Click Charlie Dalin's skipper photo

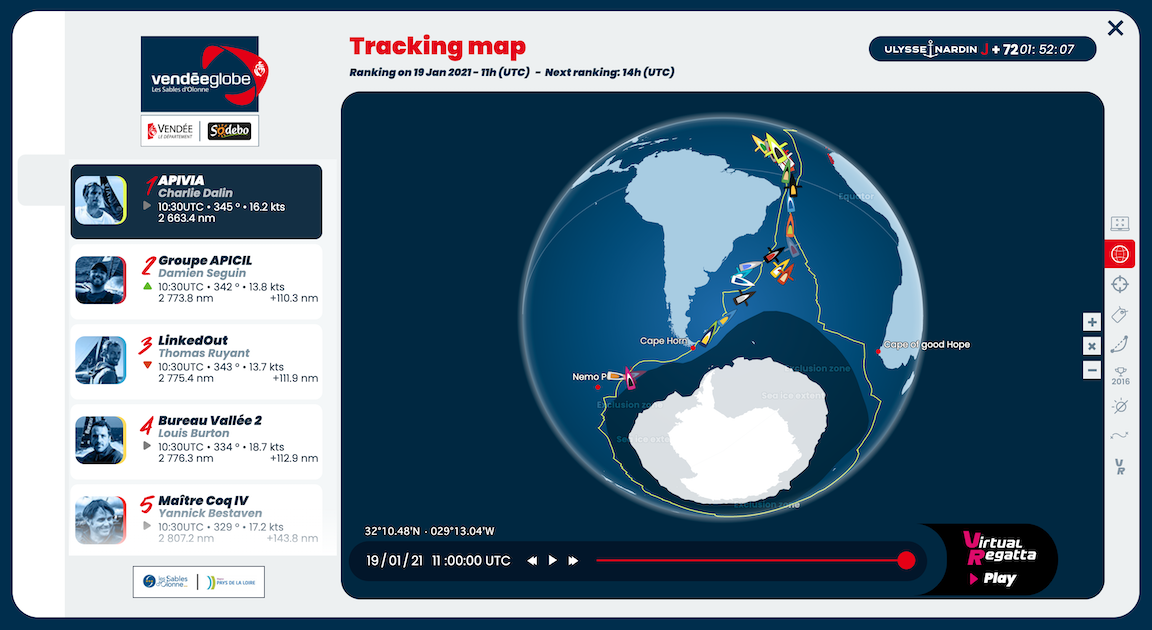pos(101,200)
